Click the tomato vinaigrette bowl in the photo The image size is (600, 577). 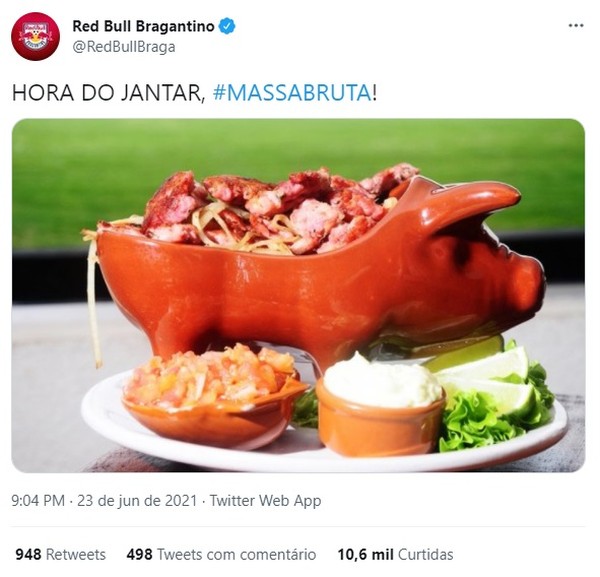(x=214, y=396)
